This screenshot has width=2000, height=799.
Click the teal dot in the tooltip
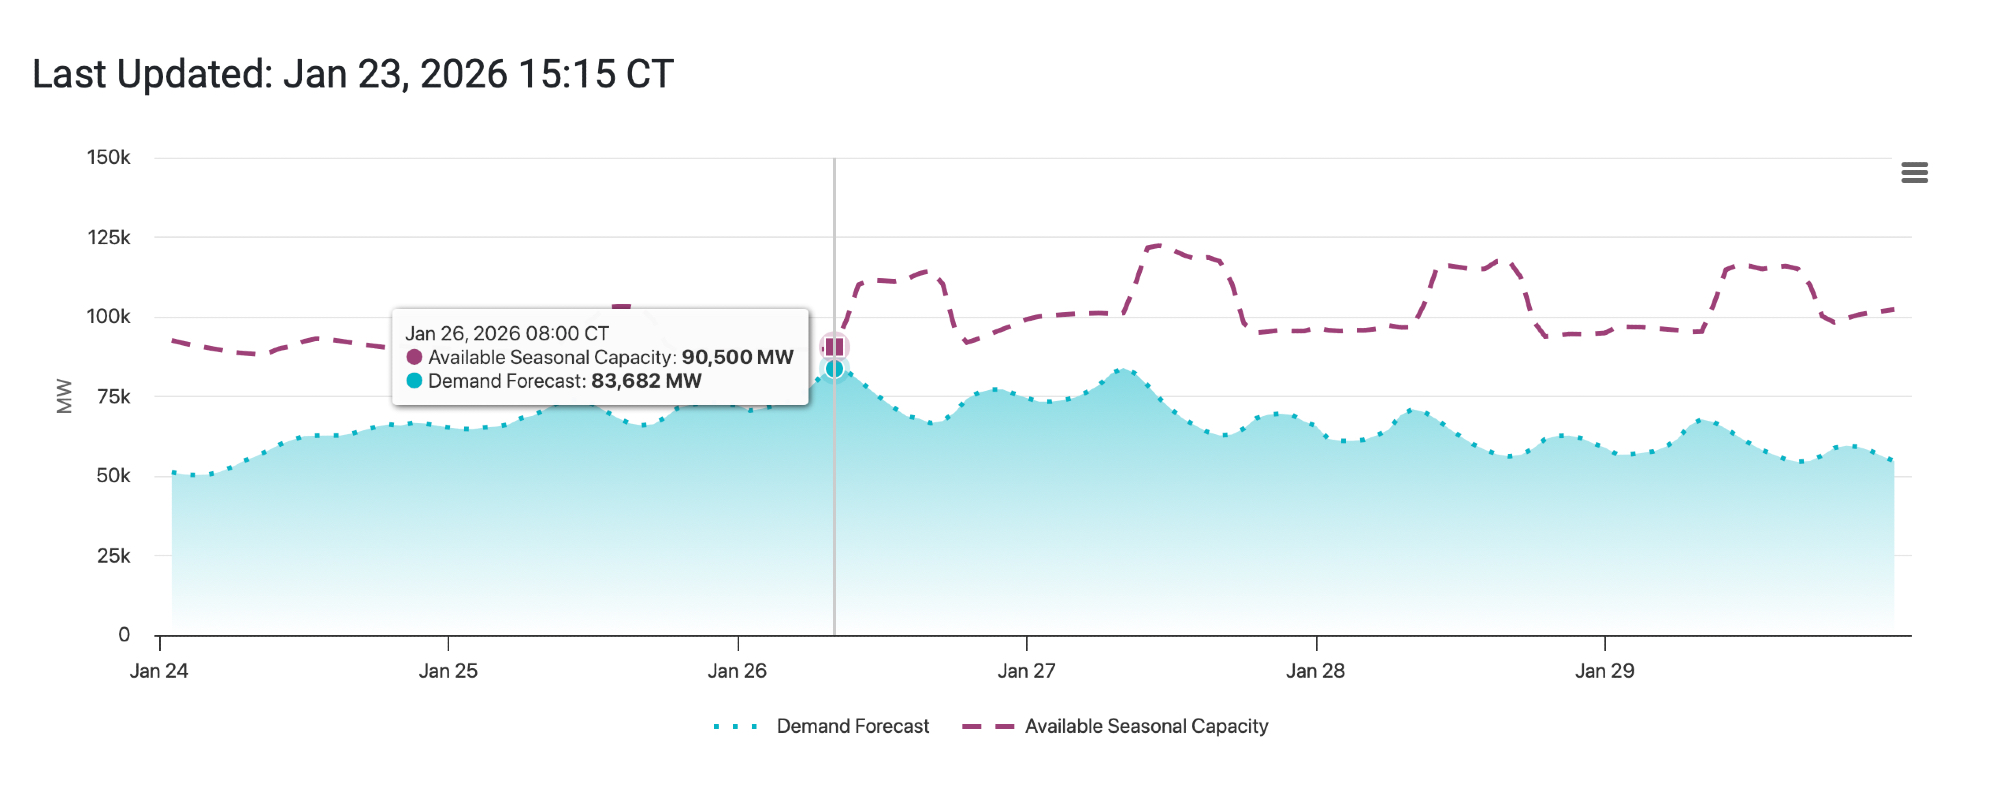(414, 381)
